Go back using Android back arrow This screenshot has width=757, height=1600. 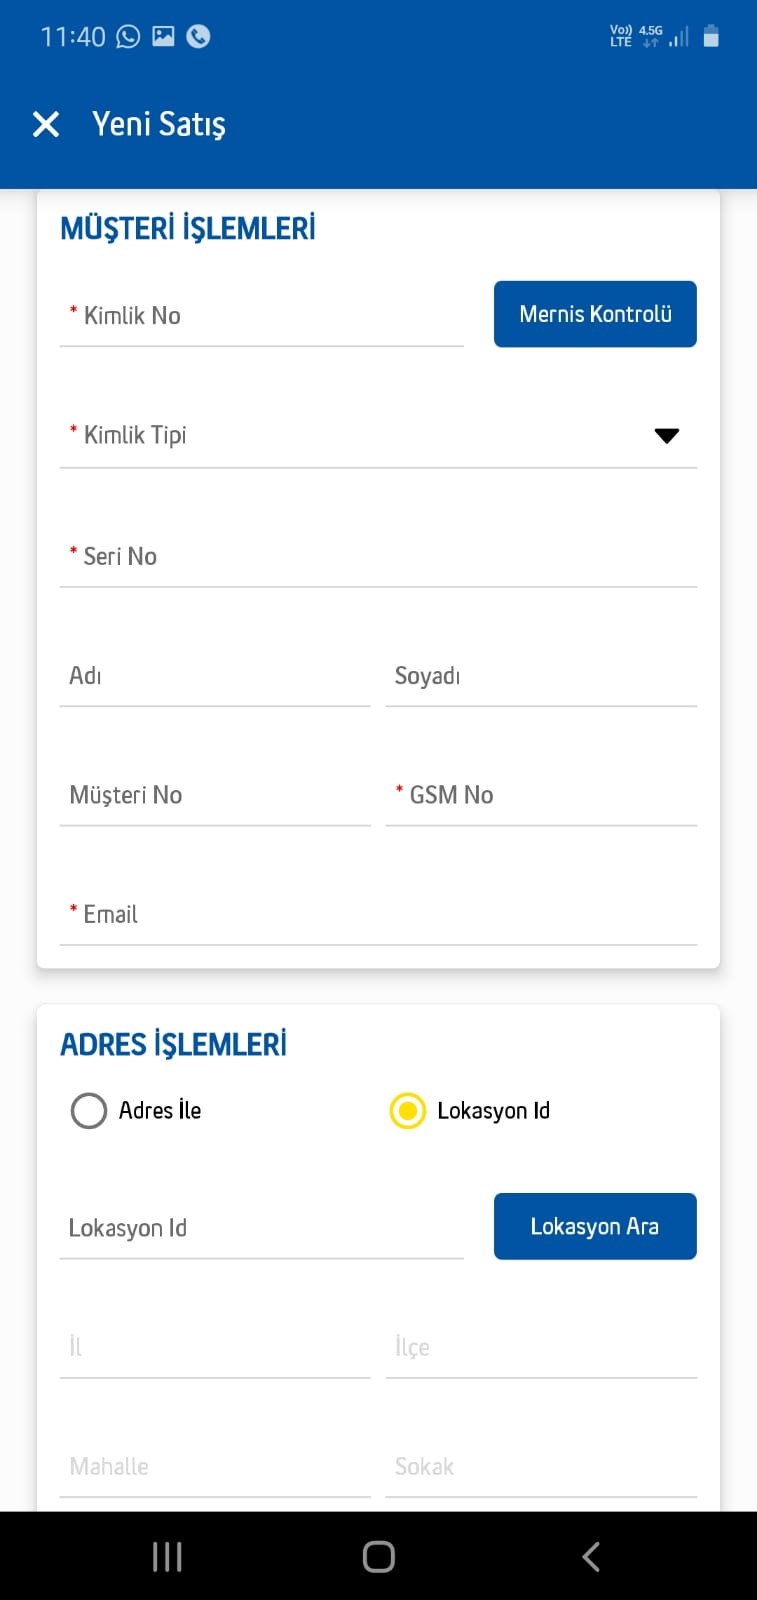[x=591, y=1556]
